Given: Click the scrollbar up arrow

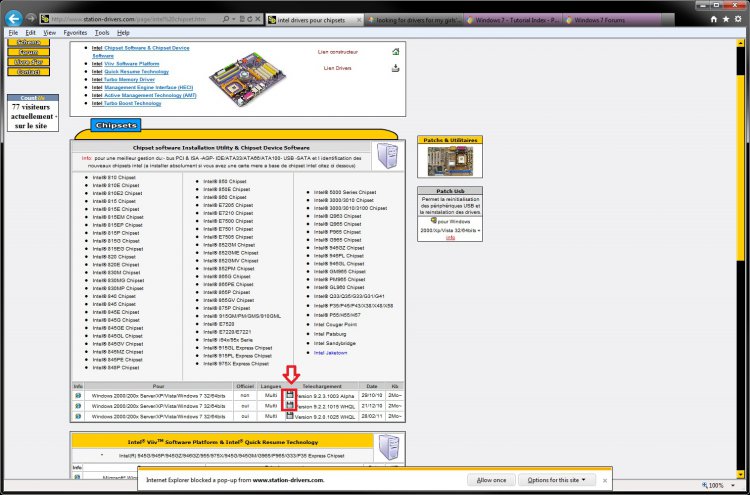Looking at the screenshot, I should pos(740,43).
